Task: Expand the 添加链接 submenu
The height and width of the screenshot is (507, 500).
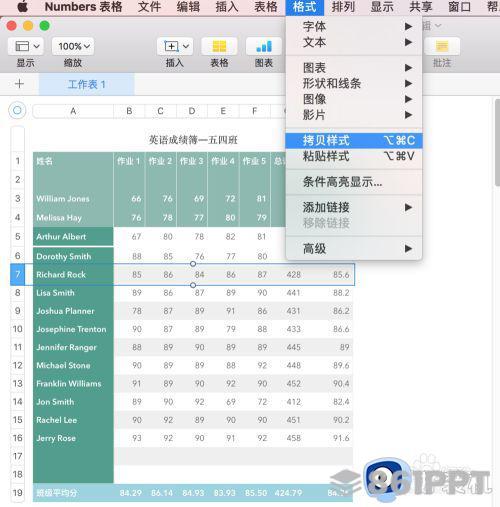Action: 354,207
